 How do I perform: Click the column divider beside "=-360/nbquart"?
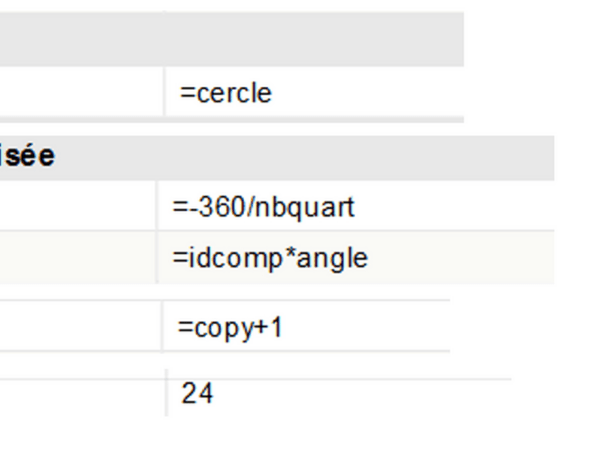159,207
